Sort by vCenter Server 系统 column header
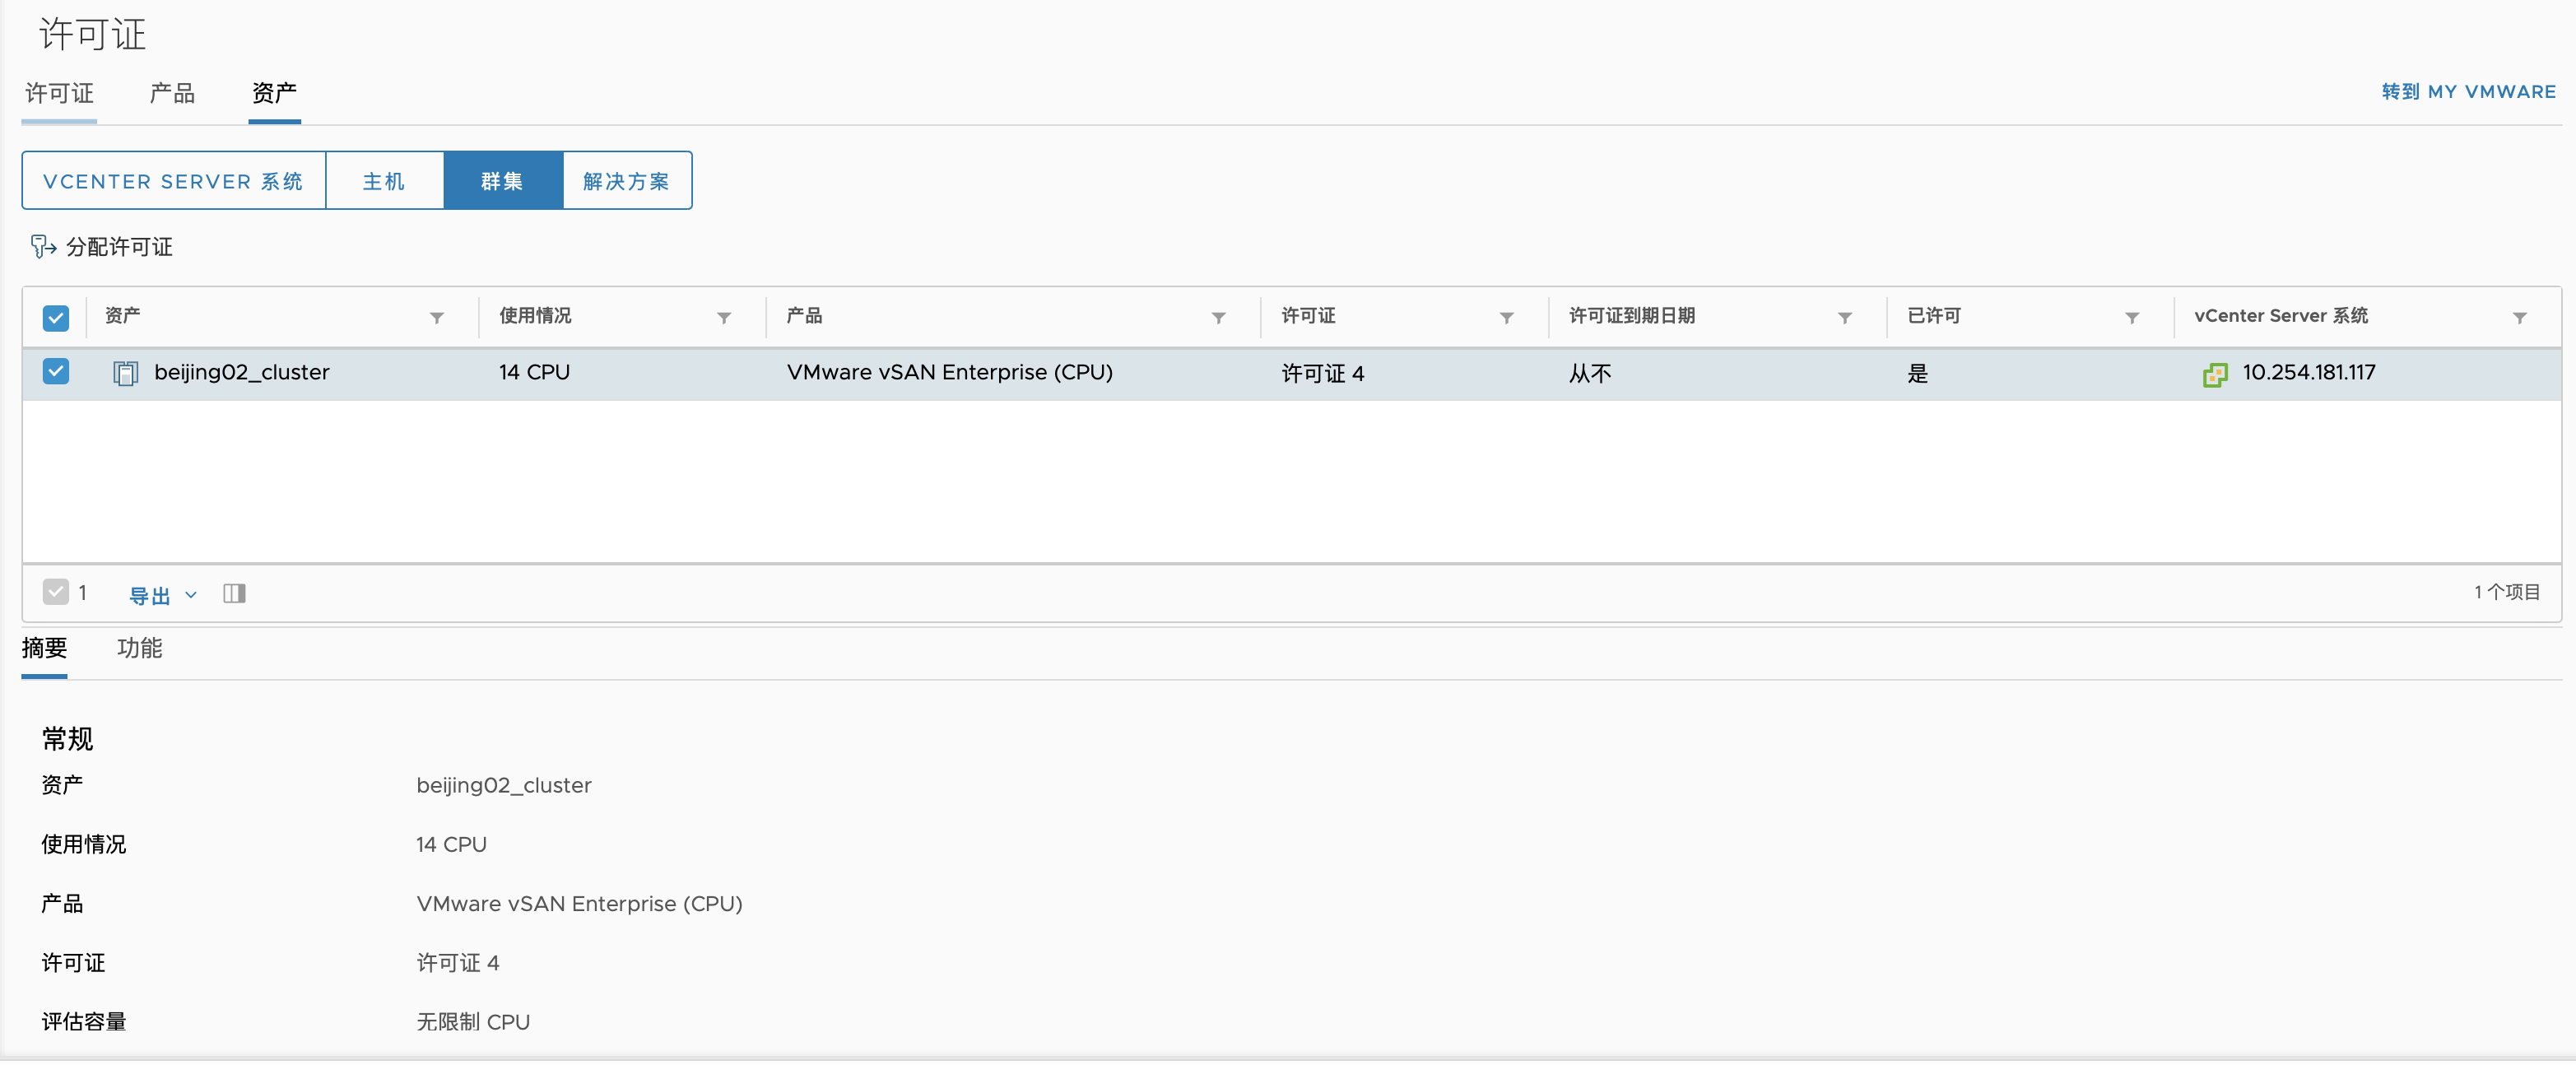2576x1065 pixels. click(x=2280, y=316)
